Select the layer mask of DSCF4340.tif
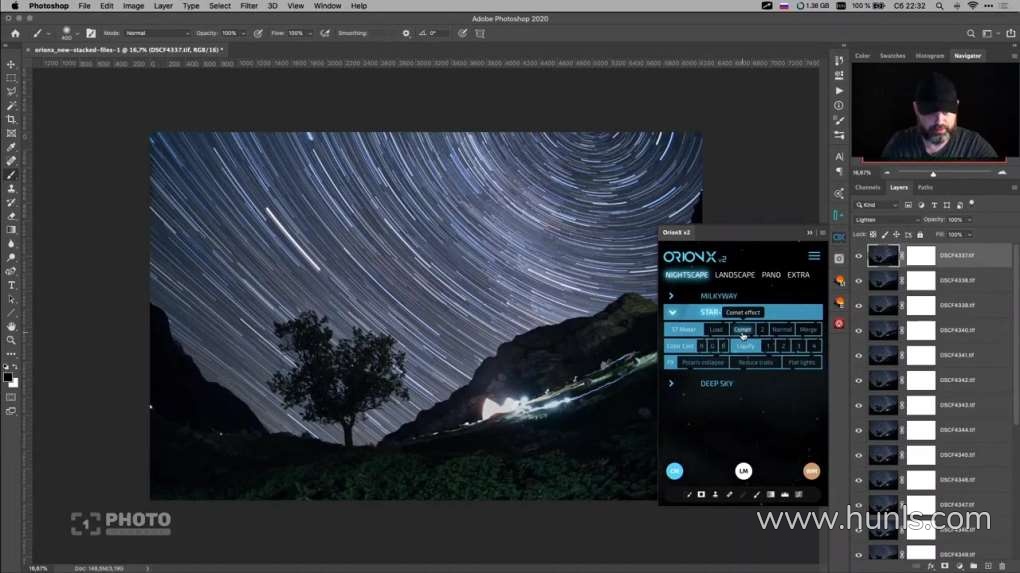The width and height of the screenshot is (1020, 573). click(920, 331)
